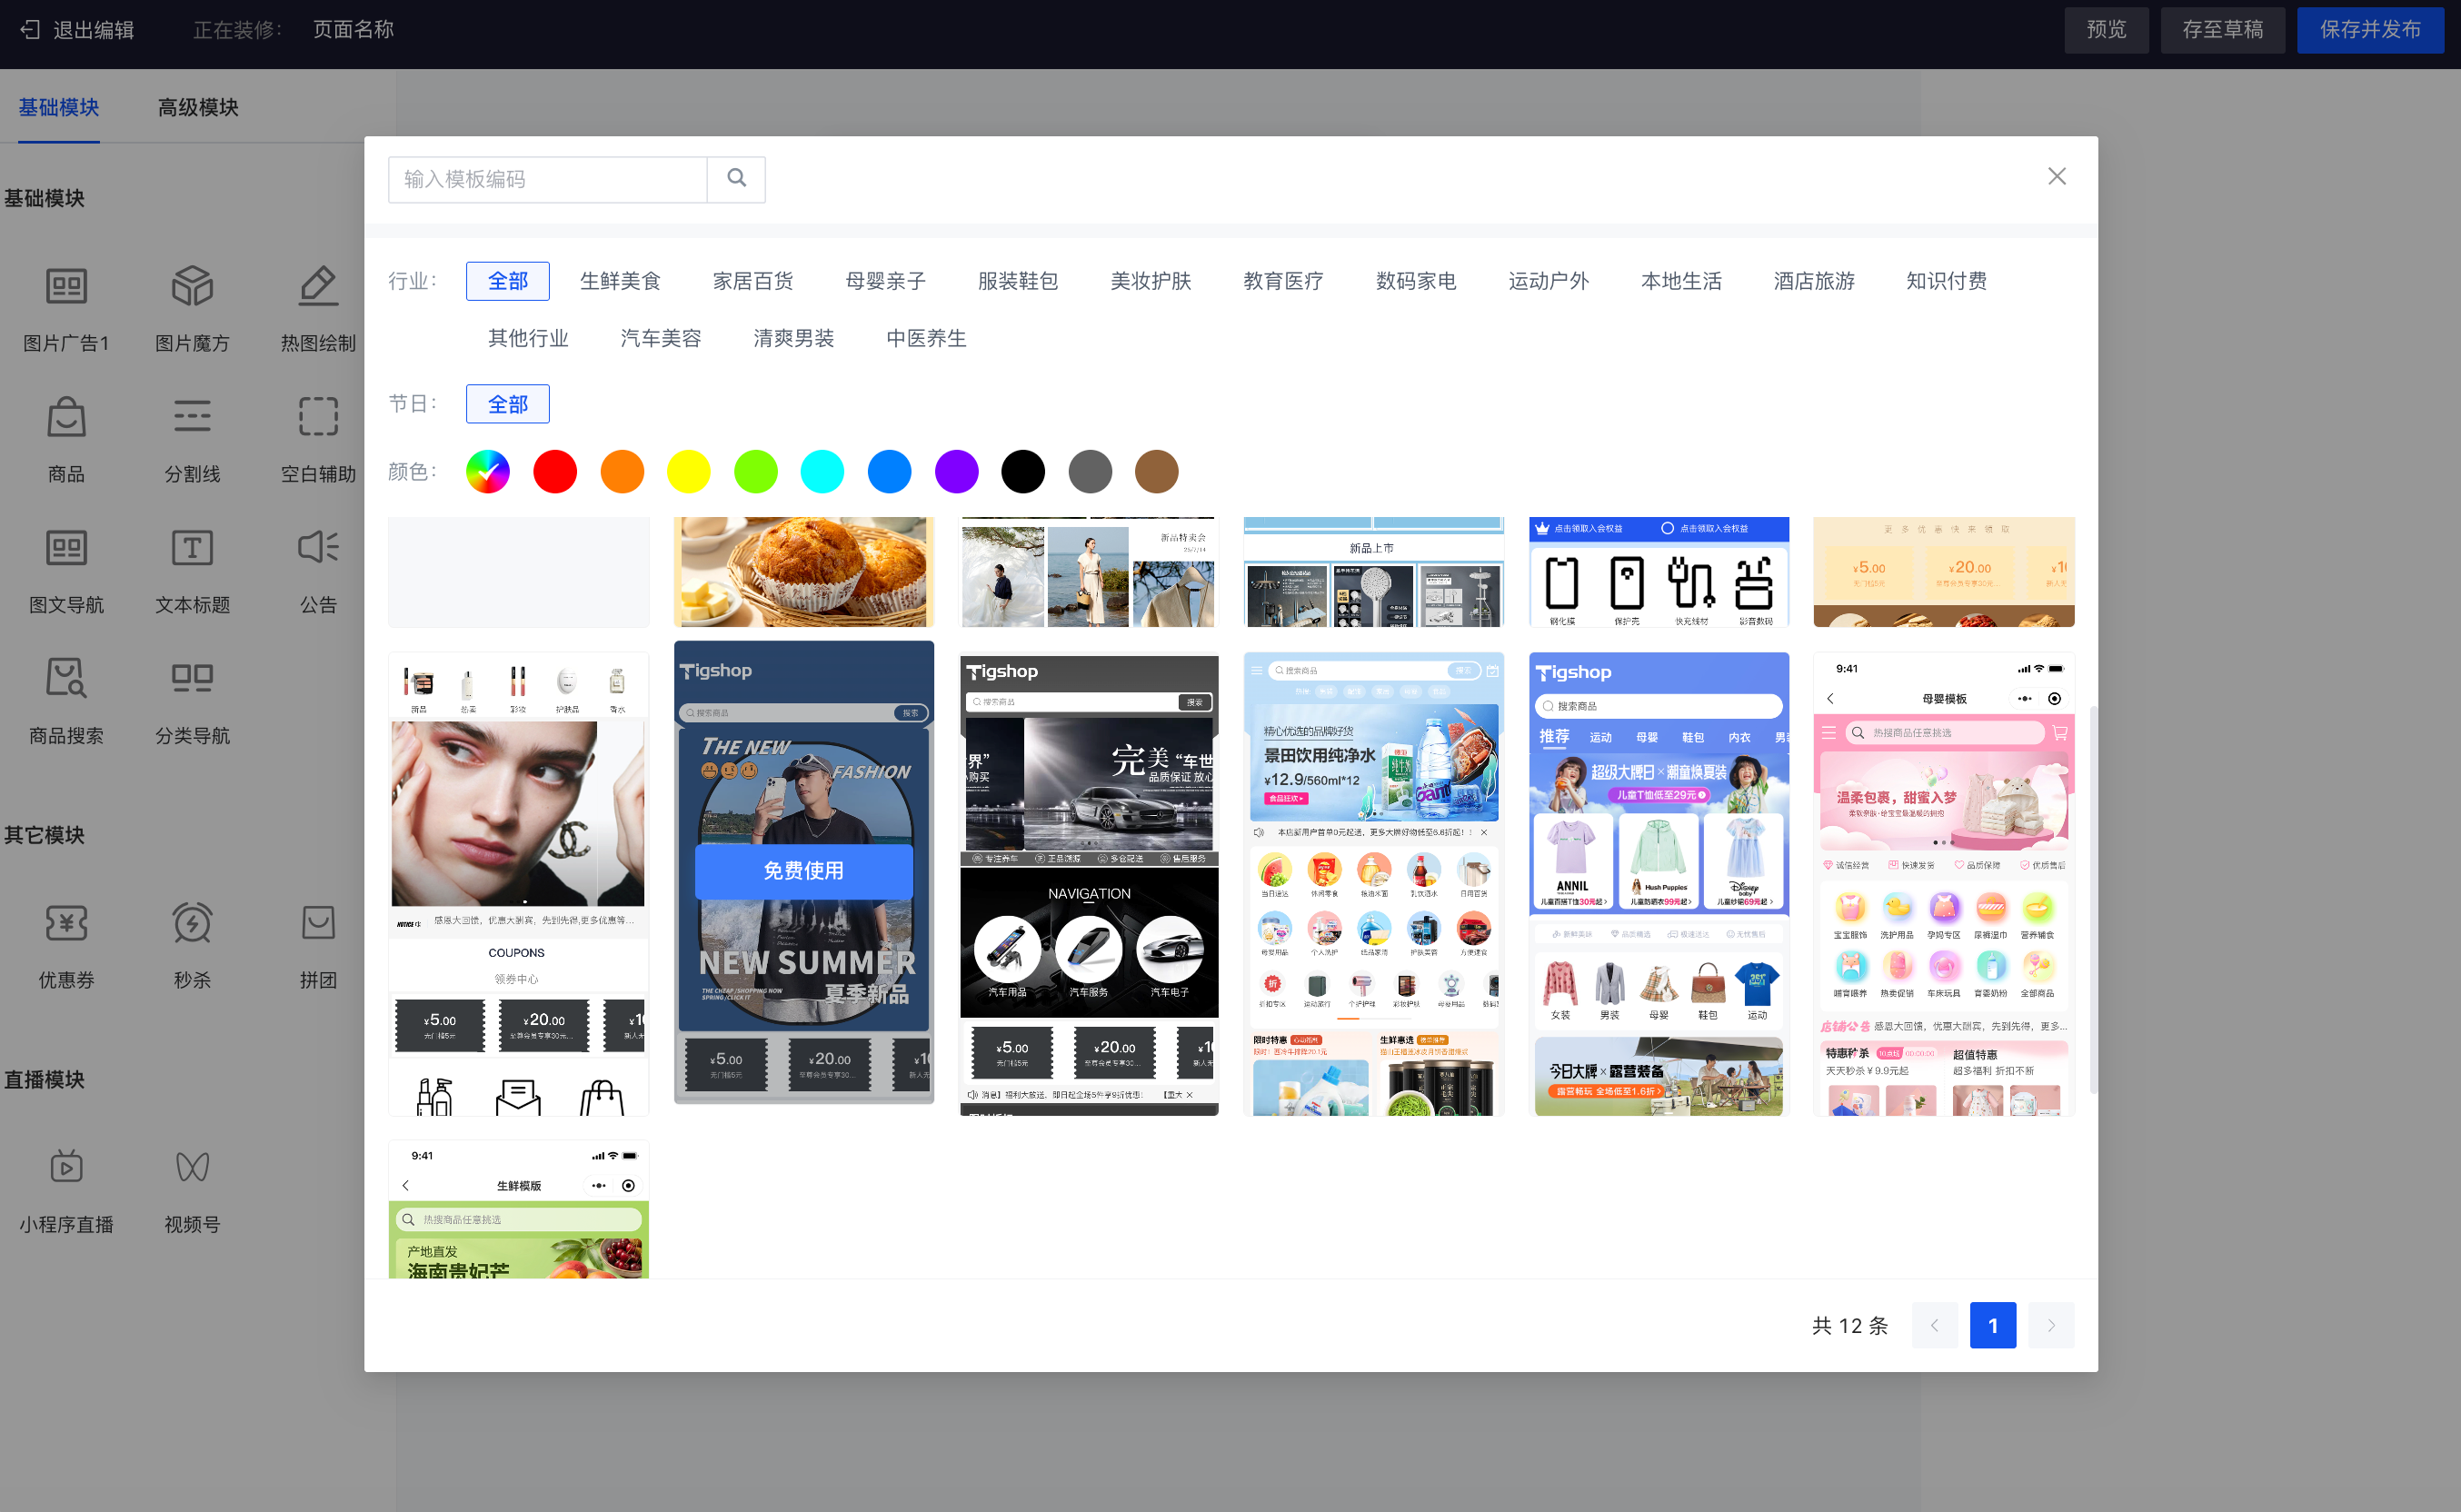Screen dimensions: 2461x1512
Task: Add the 文本标题 text title module
Action: coord(192,548)
